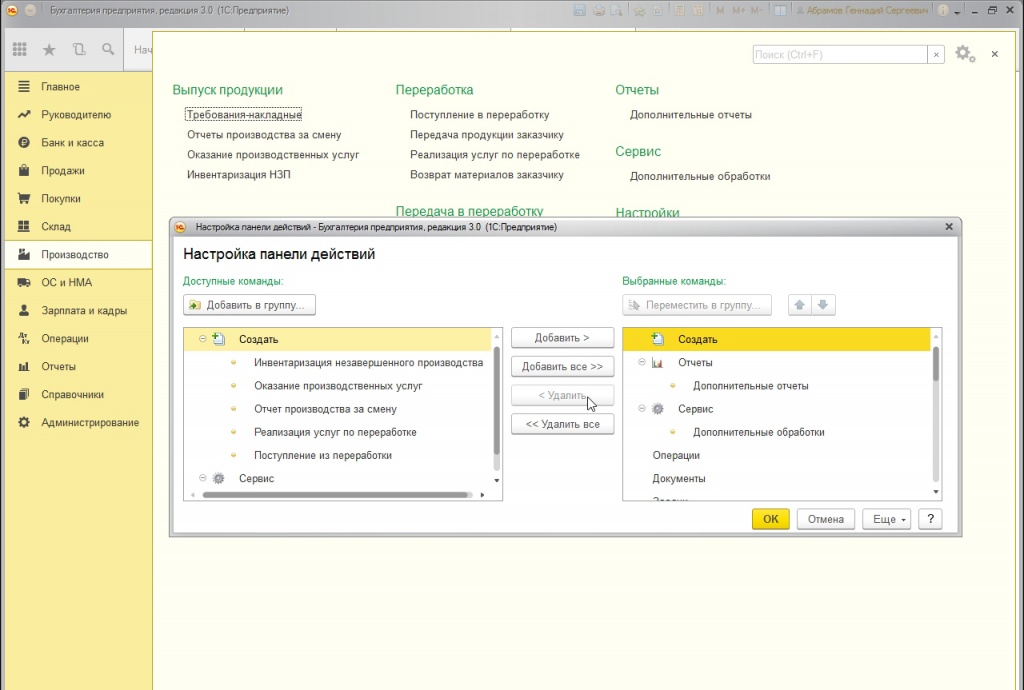Click the Print icon in title bar
This screenshot has height=690, width=1024.
tap(598, 10)
